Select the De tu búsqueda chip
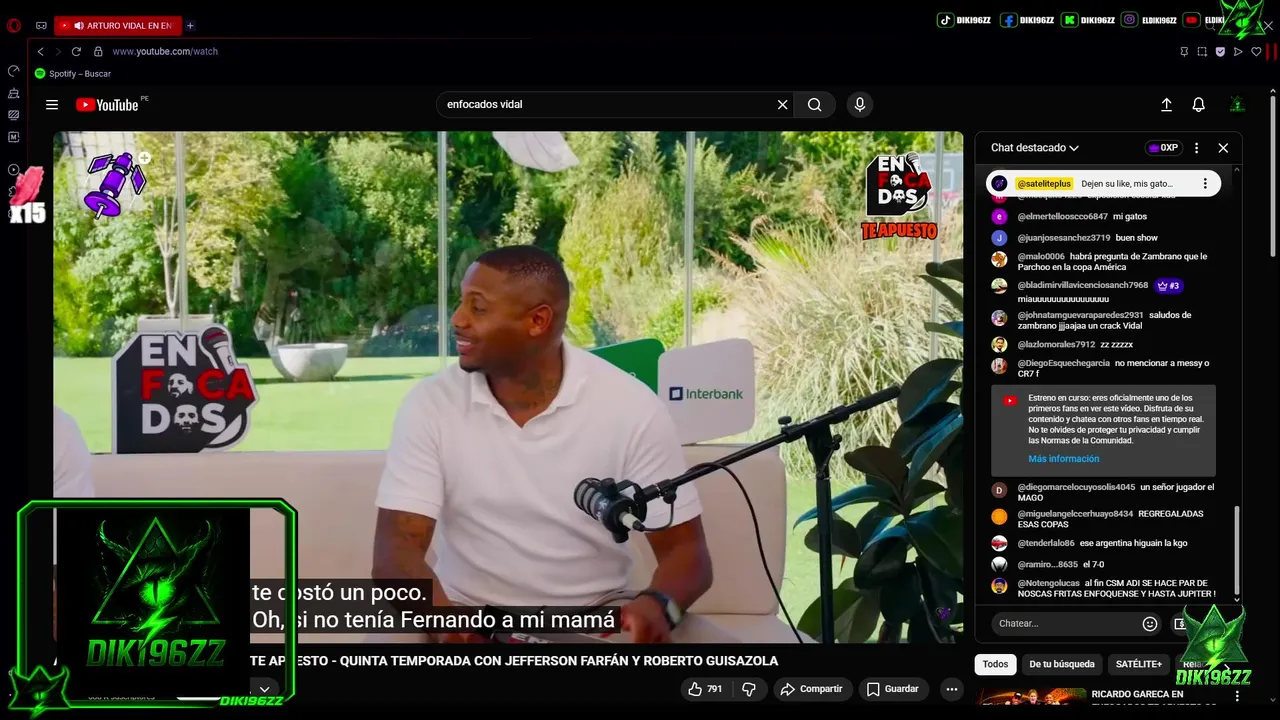The width and height of the screenshot is (1280, 720). pos(1062,664)
